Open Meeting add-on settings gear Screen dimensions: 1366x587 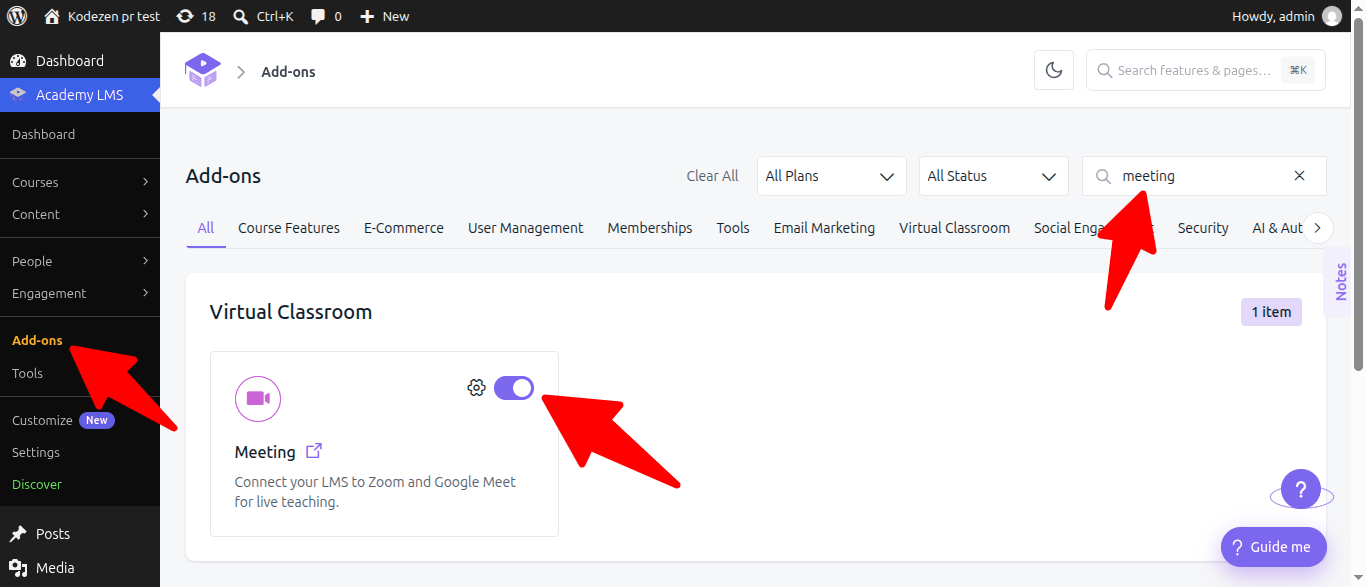476,388
